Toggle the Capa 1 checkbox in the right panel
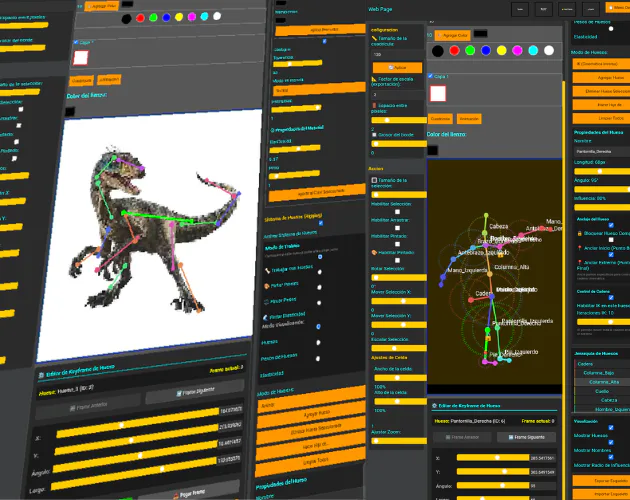Viewport: 630px width, 500px height. (430, 76)
